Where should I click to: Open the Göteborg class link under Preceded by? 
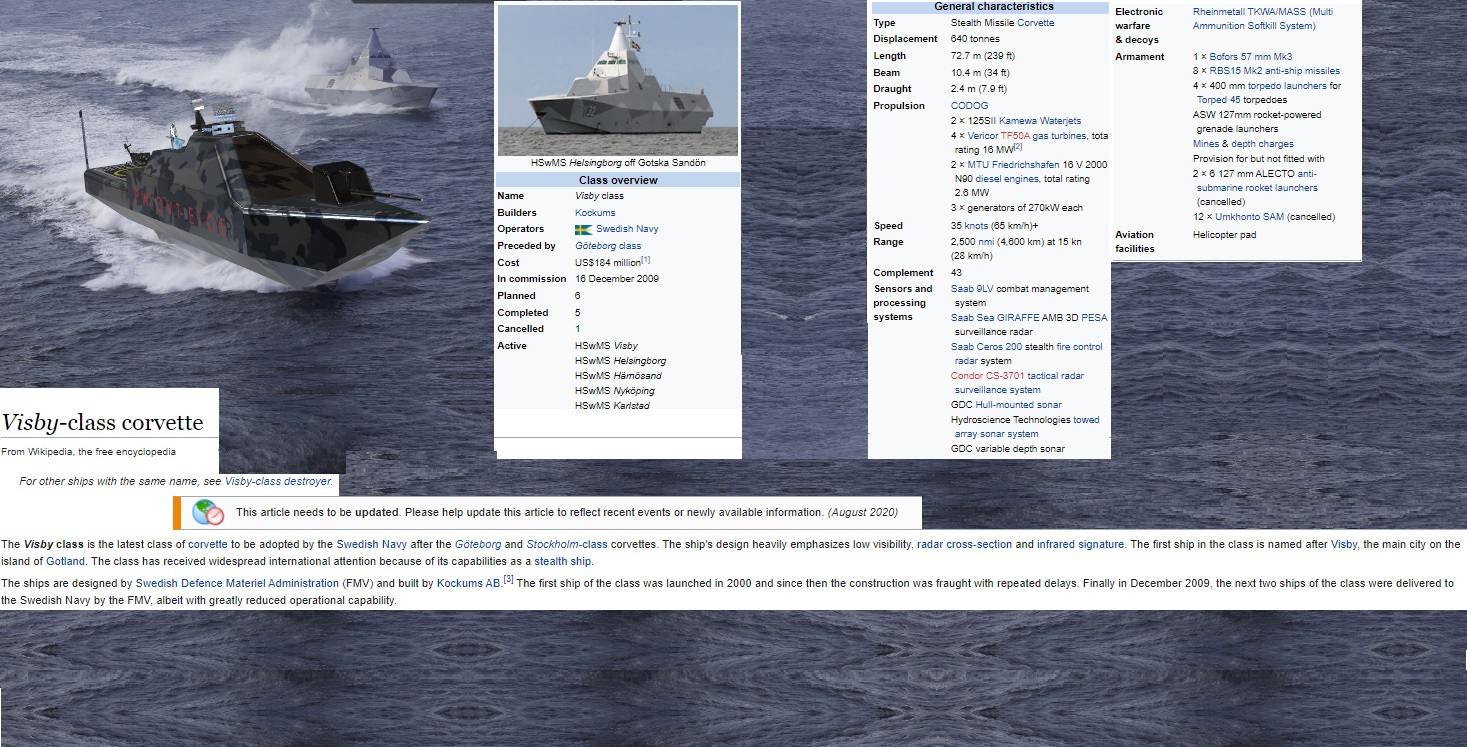coord(608,246)
